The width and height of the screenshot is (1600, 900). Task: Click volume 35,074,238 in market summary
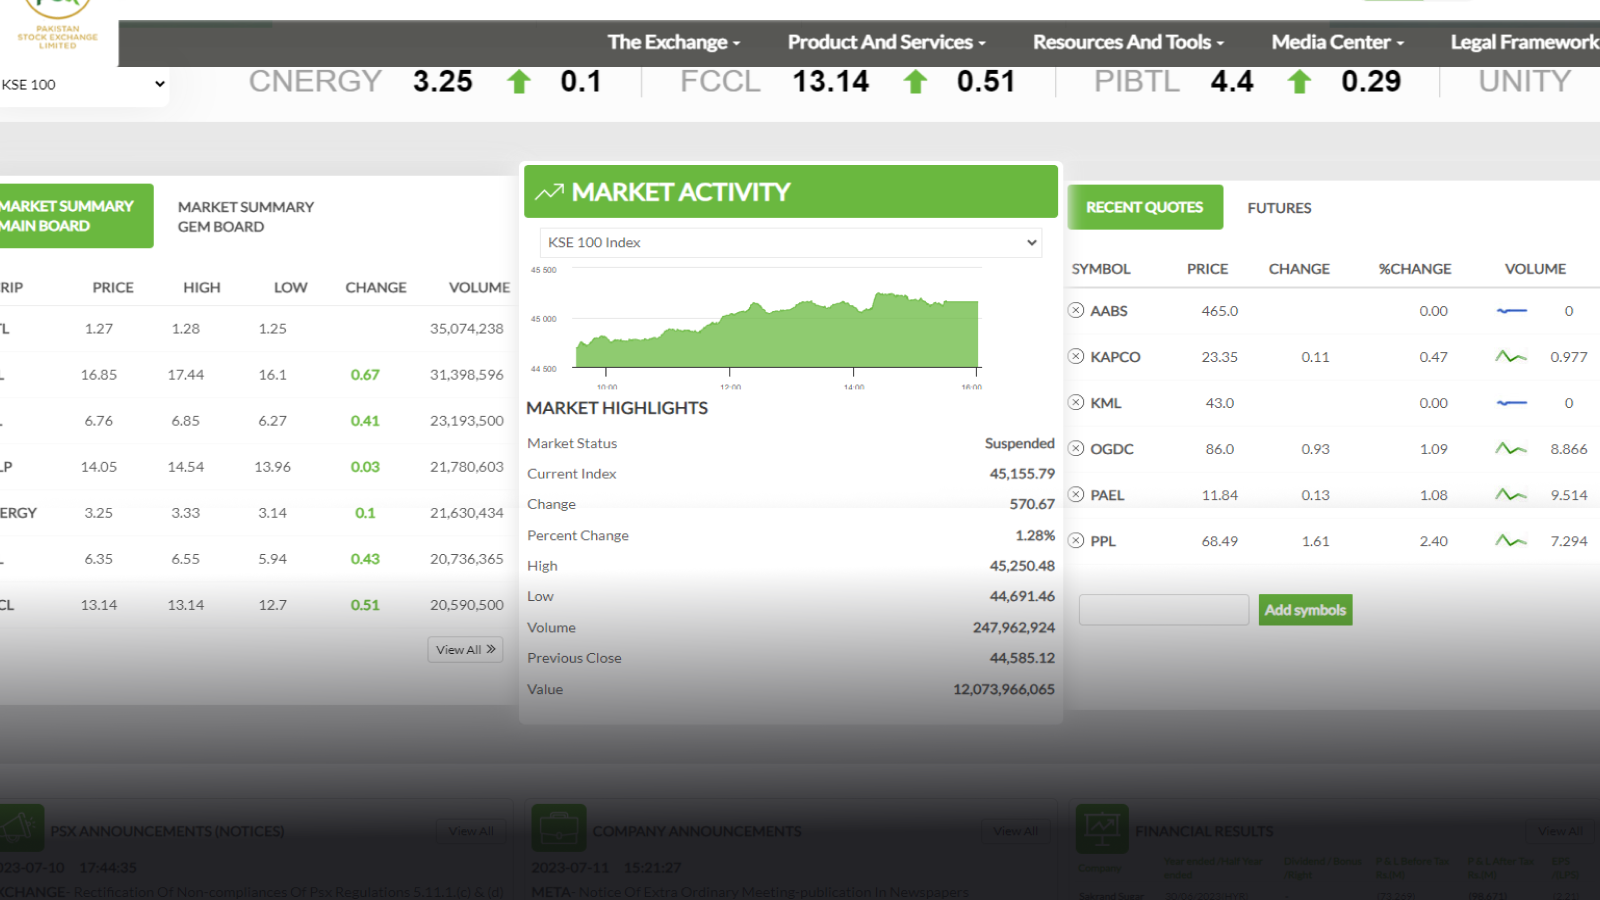click(467, 328)
